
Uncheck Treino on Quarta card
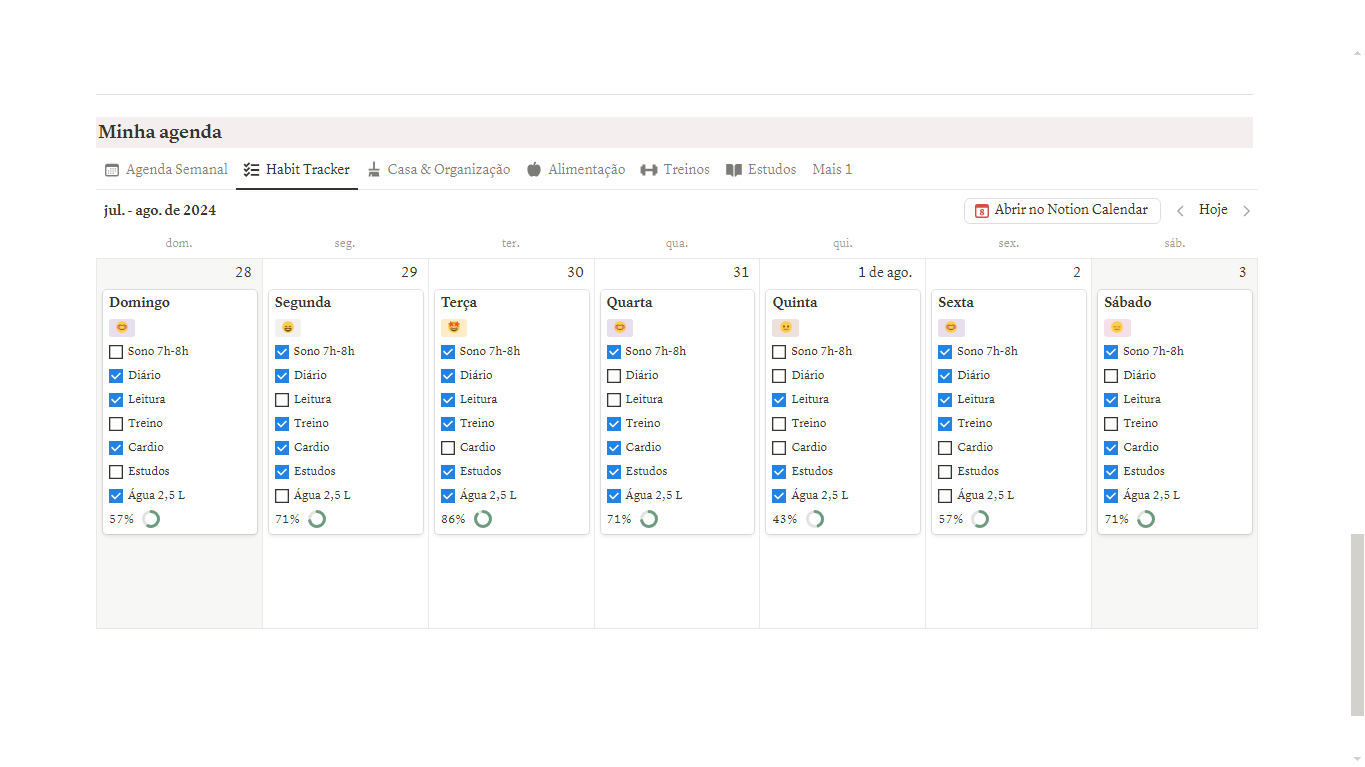coord(614,424)
